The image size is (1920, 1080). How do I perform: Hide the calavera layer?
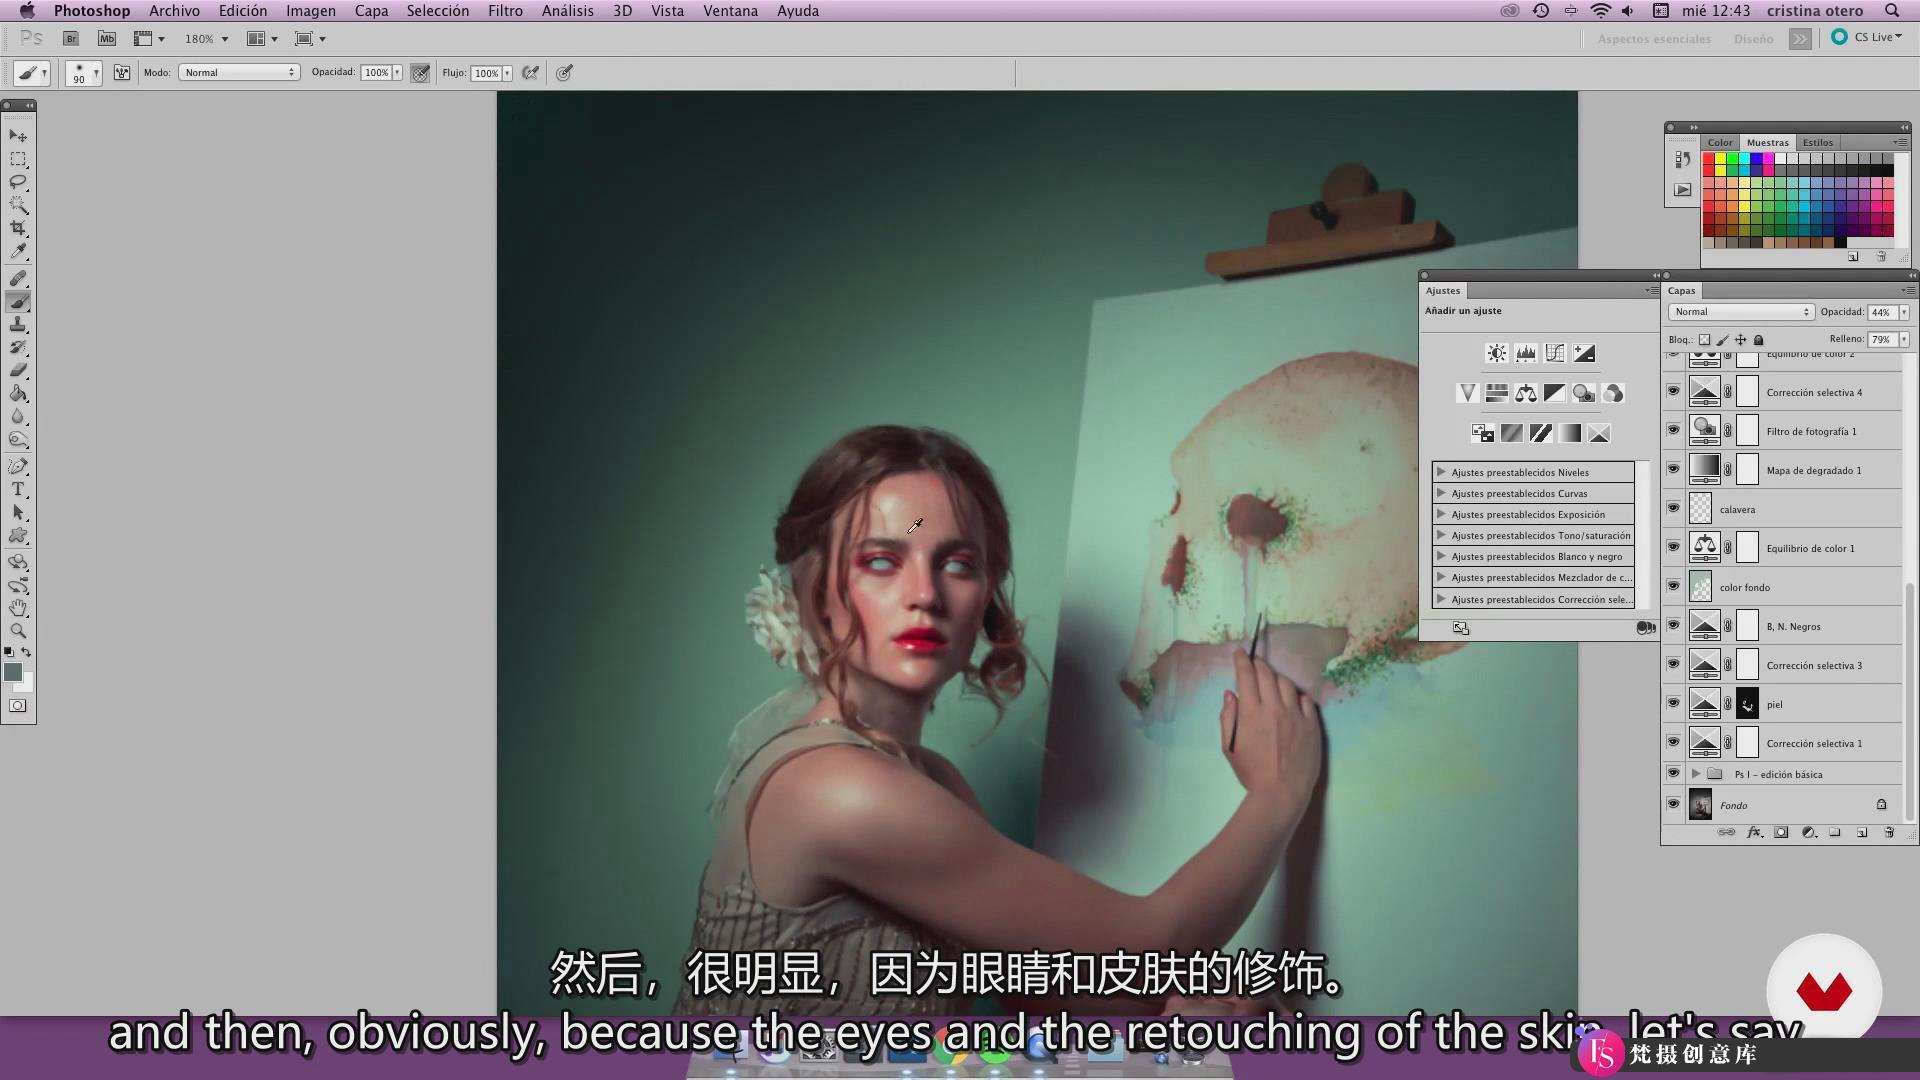[x=1673, y=508]
